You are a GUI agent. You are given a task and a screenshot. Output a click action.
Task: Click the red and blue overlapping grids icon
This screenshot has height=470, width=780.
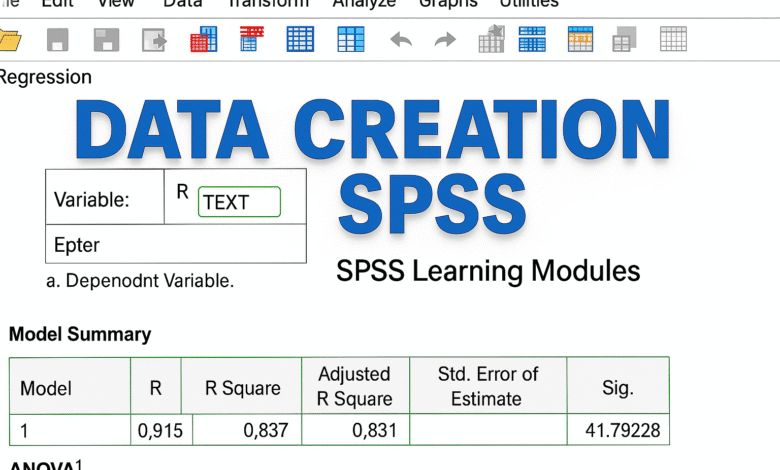(x=203, y=39)
